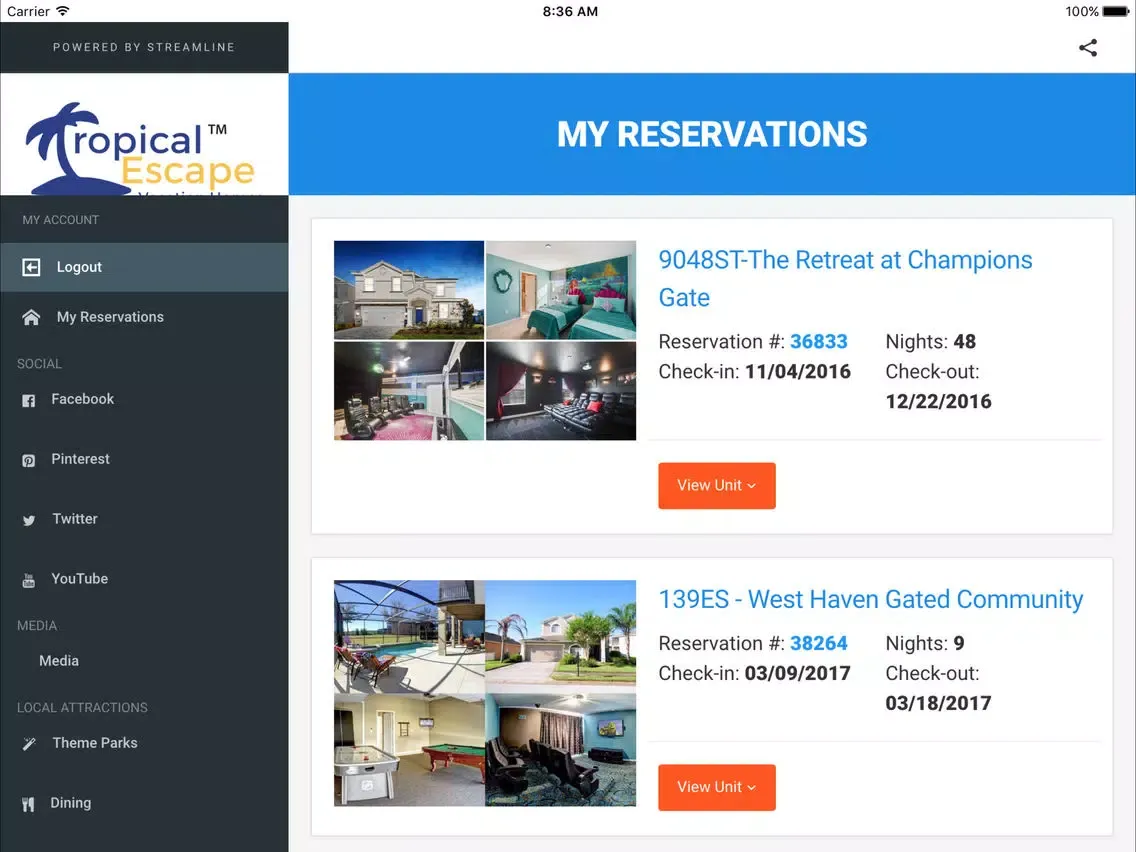Click the MY ACCOUNT section header
Viewport: 1136px width, 852px height.
tap(61, 220)
